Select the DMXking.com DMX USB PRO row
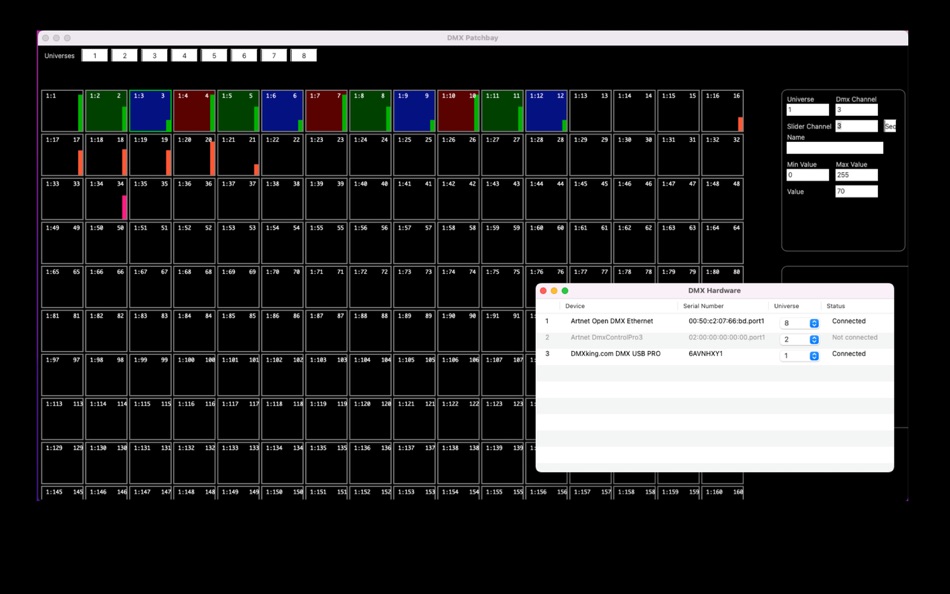This screenshot has width=950, height=594. tap(714, 355)
